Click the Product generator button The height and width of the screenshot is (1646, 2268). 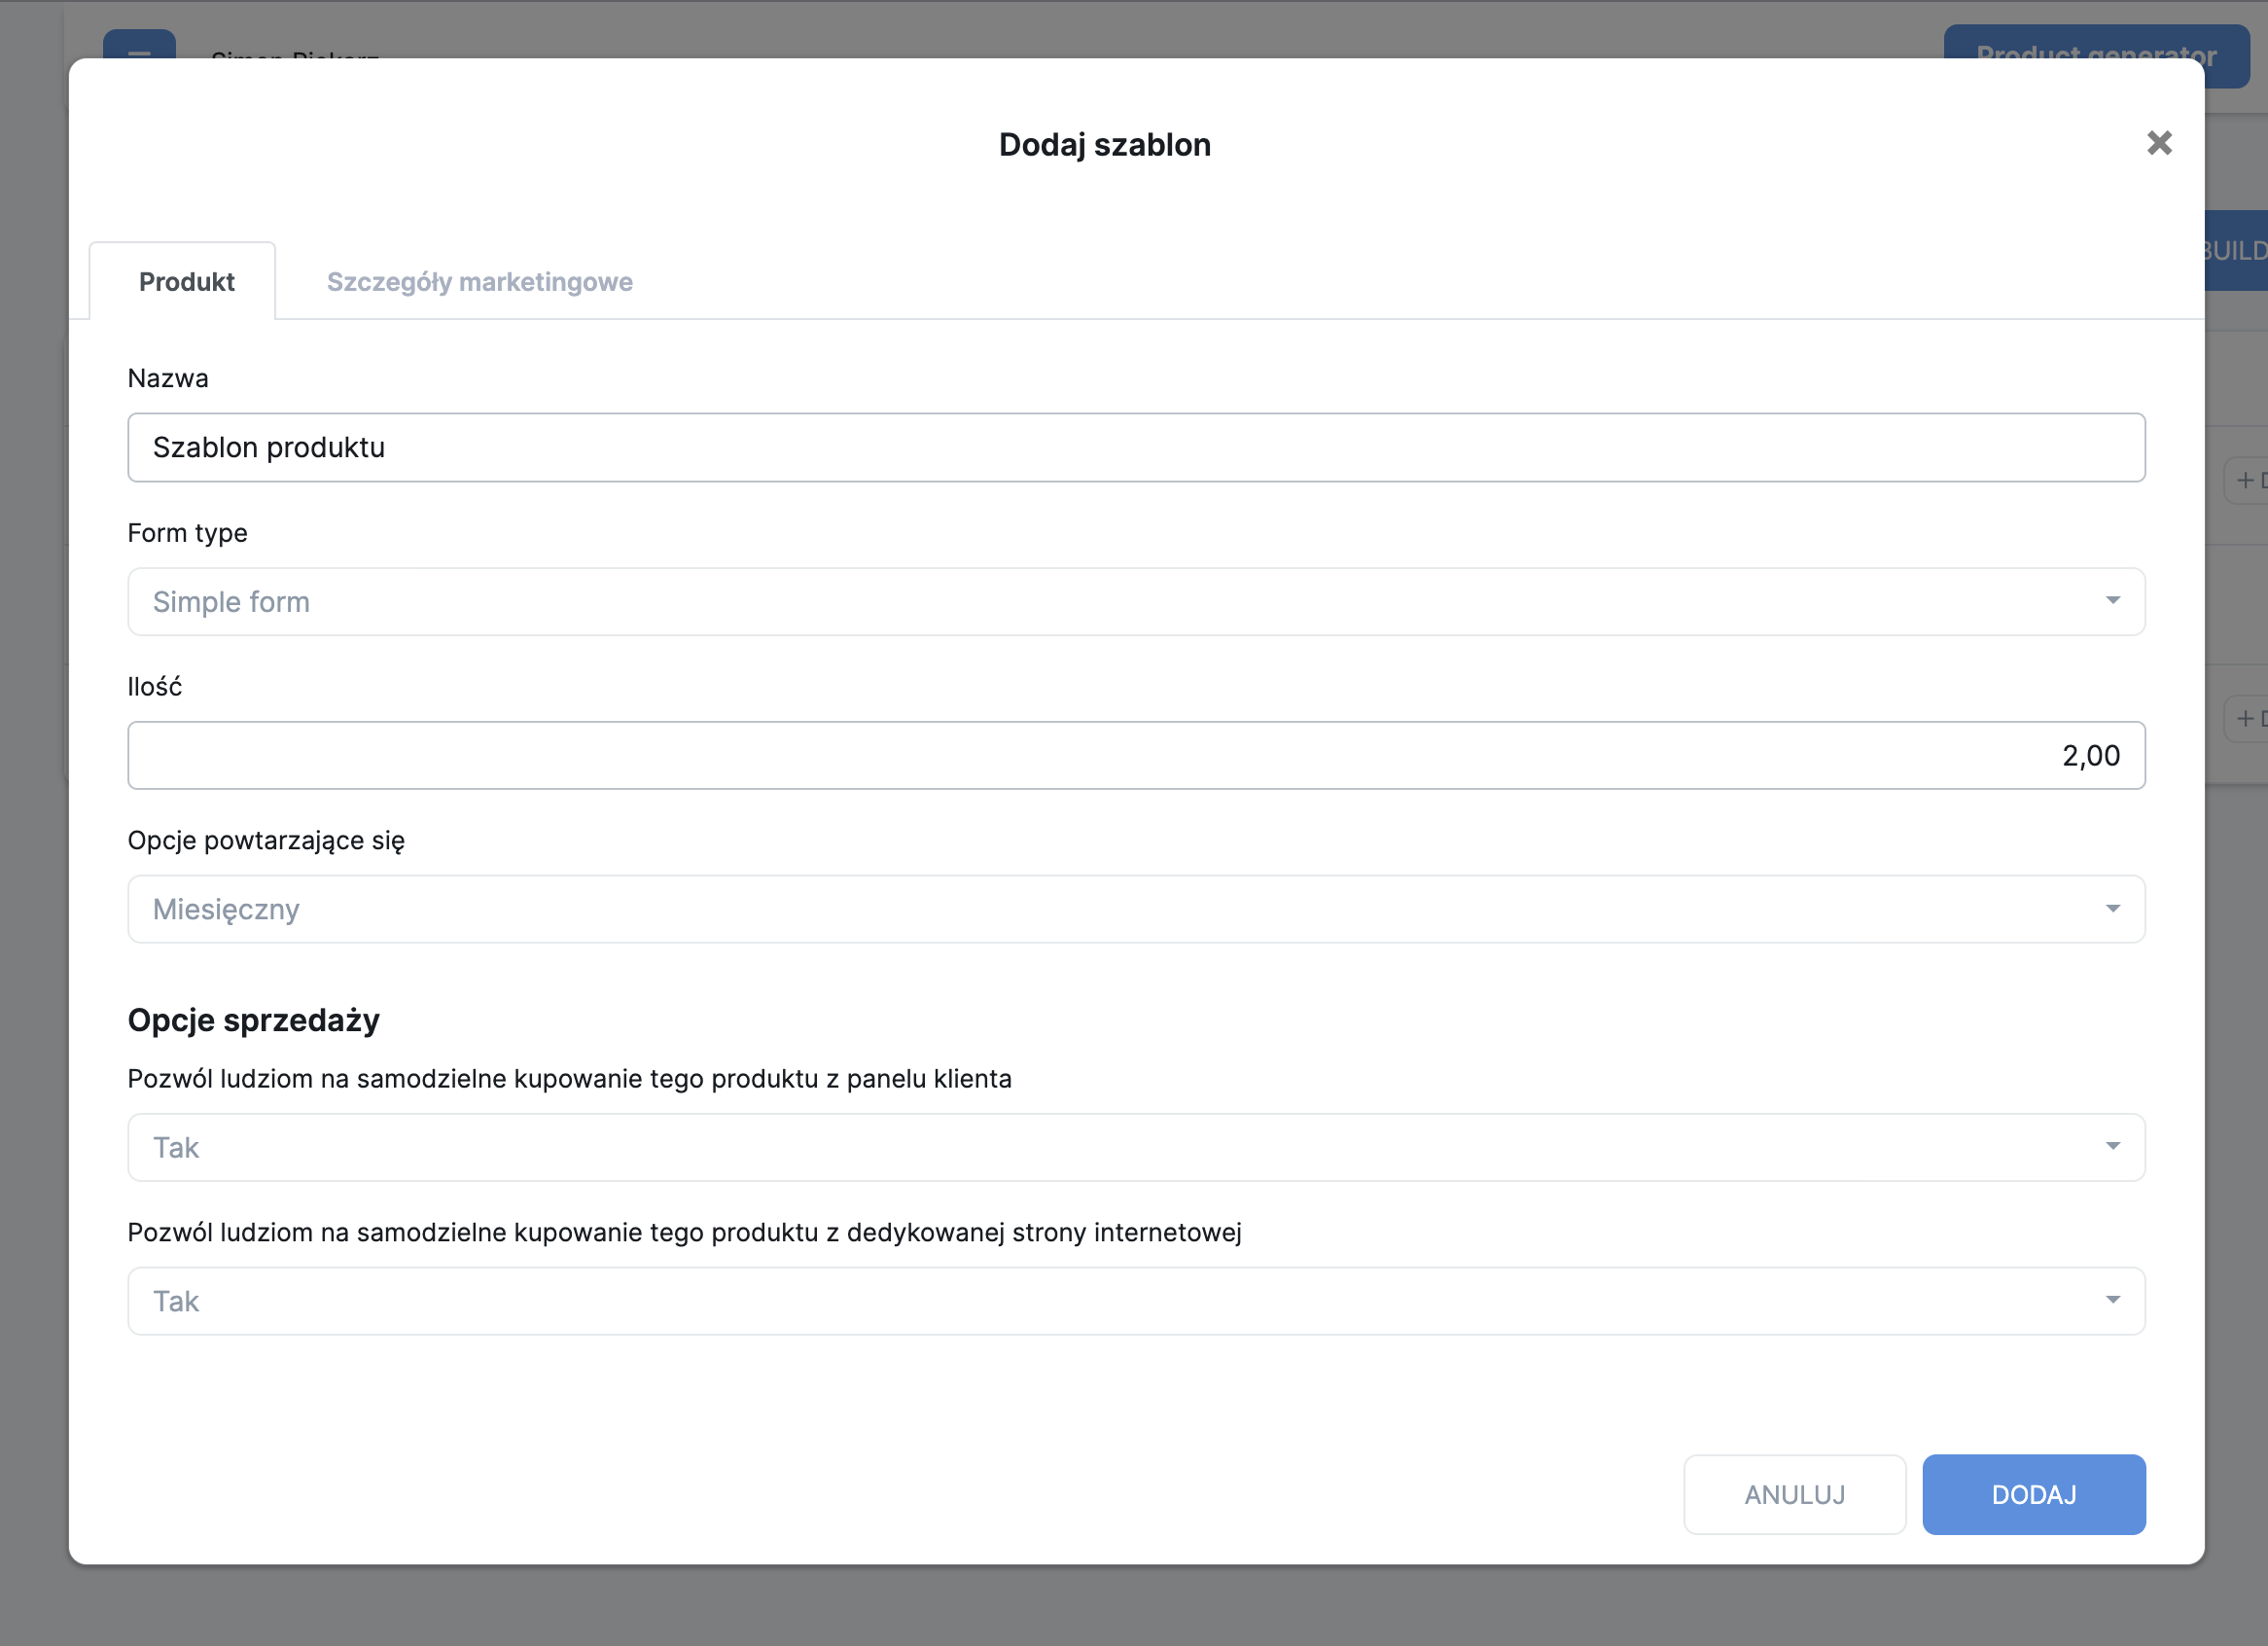click(2095, 42)
